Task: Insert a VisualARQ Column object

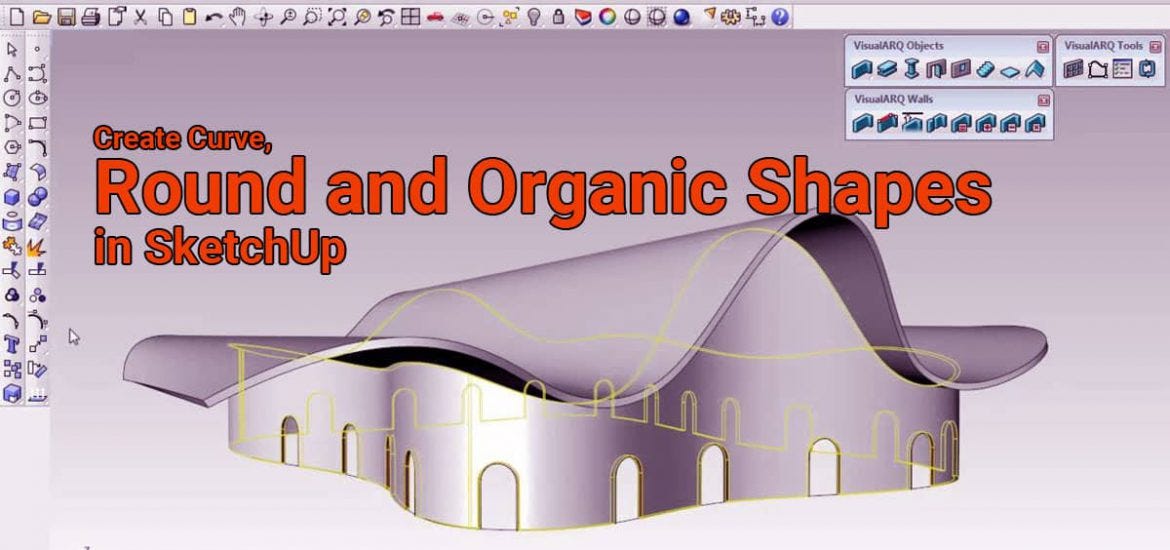Action: [911, 70]
